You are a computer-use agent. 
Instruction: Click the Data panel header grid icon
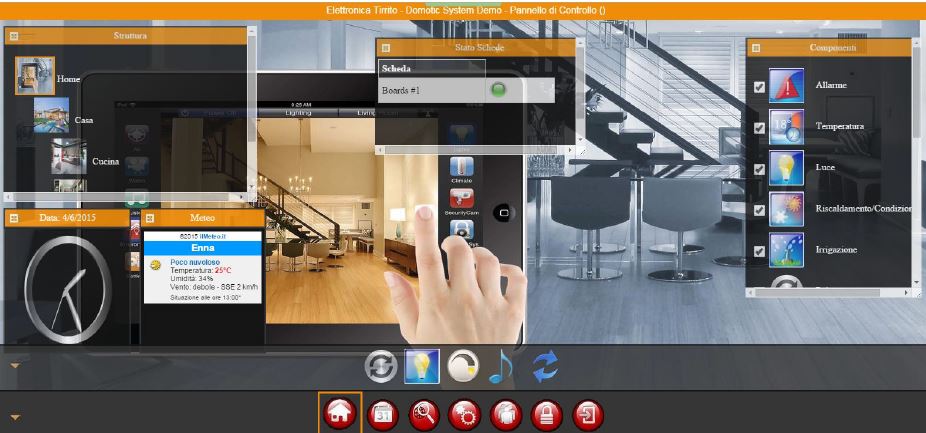pos(14,218)
